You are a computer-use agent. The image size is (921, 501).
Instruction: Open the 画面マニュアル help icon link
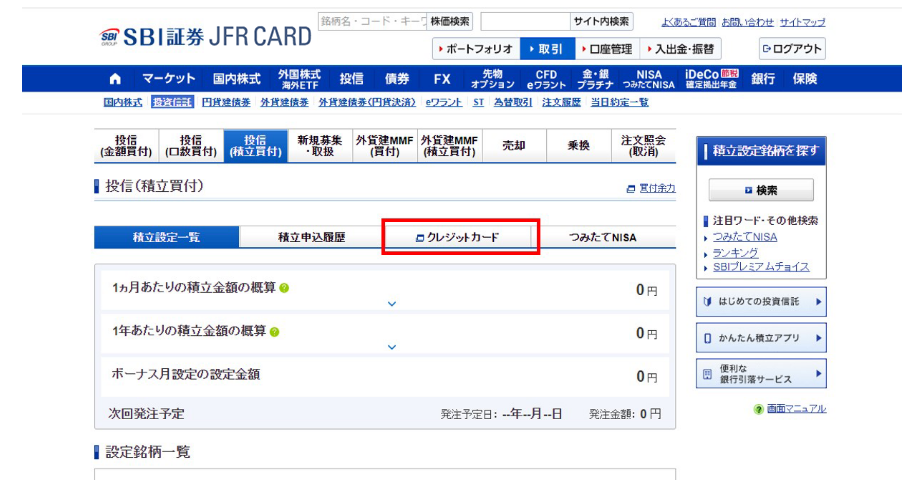[759, 409]
